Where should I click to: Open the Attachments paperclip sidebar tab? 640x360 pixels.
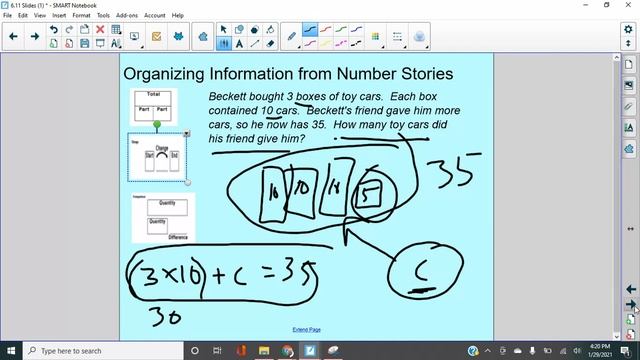click(x=629, y=107)
